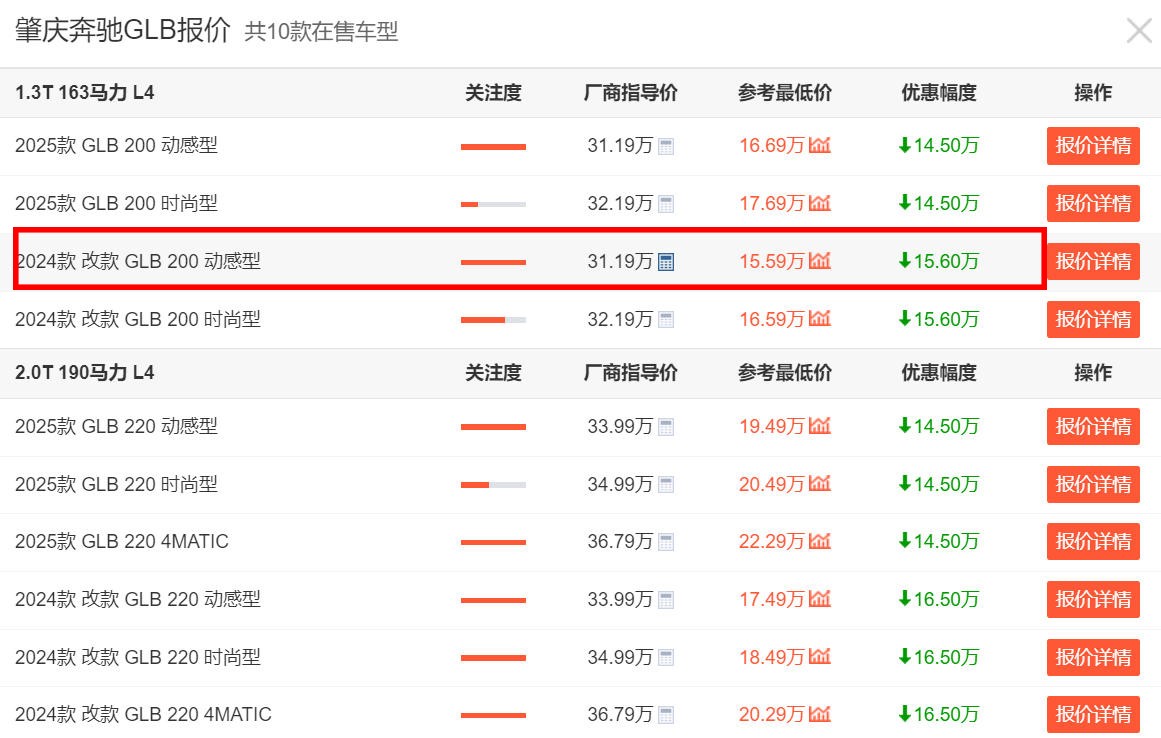Open calculator icon for 2025款 GLB 220 时尚型

[x=666, y=485]
